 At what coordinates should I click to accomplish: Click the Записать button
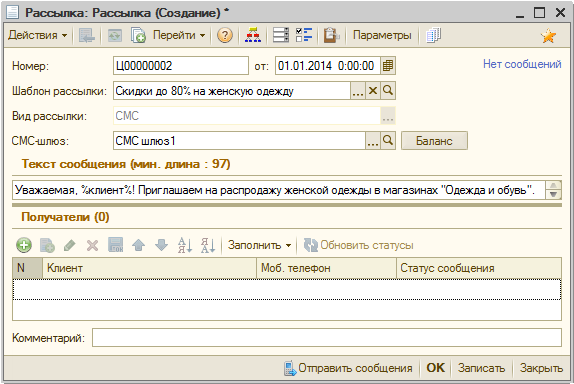481,368
